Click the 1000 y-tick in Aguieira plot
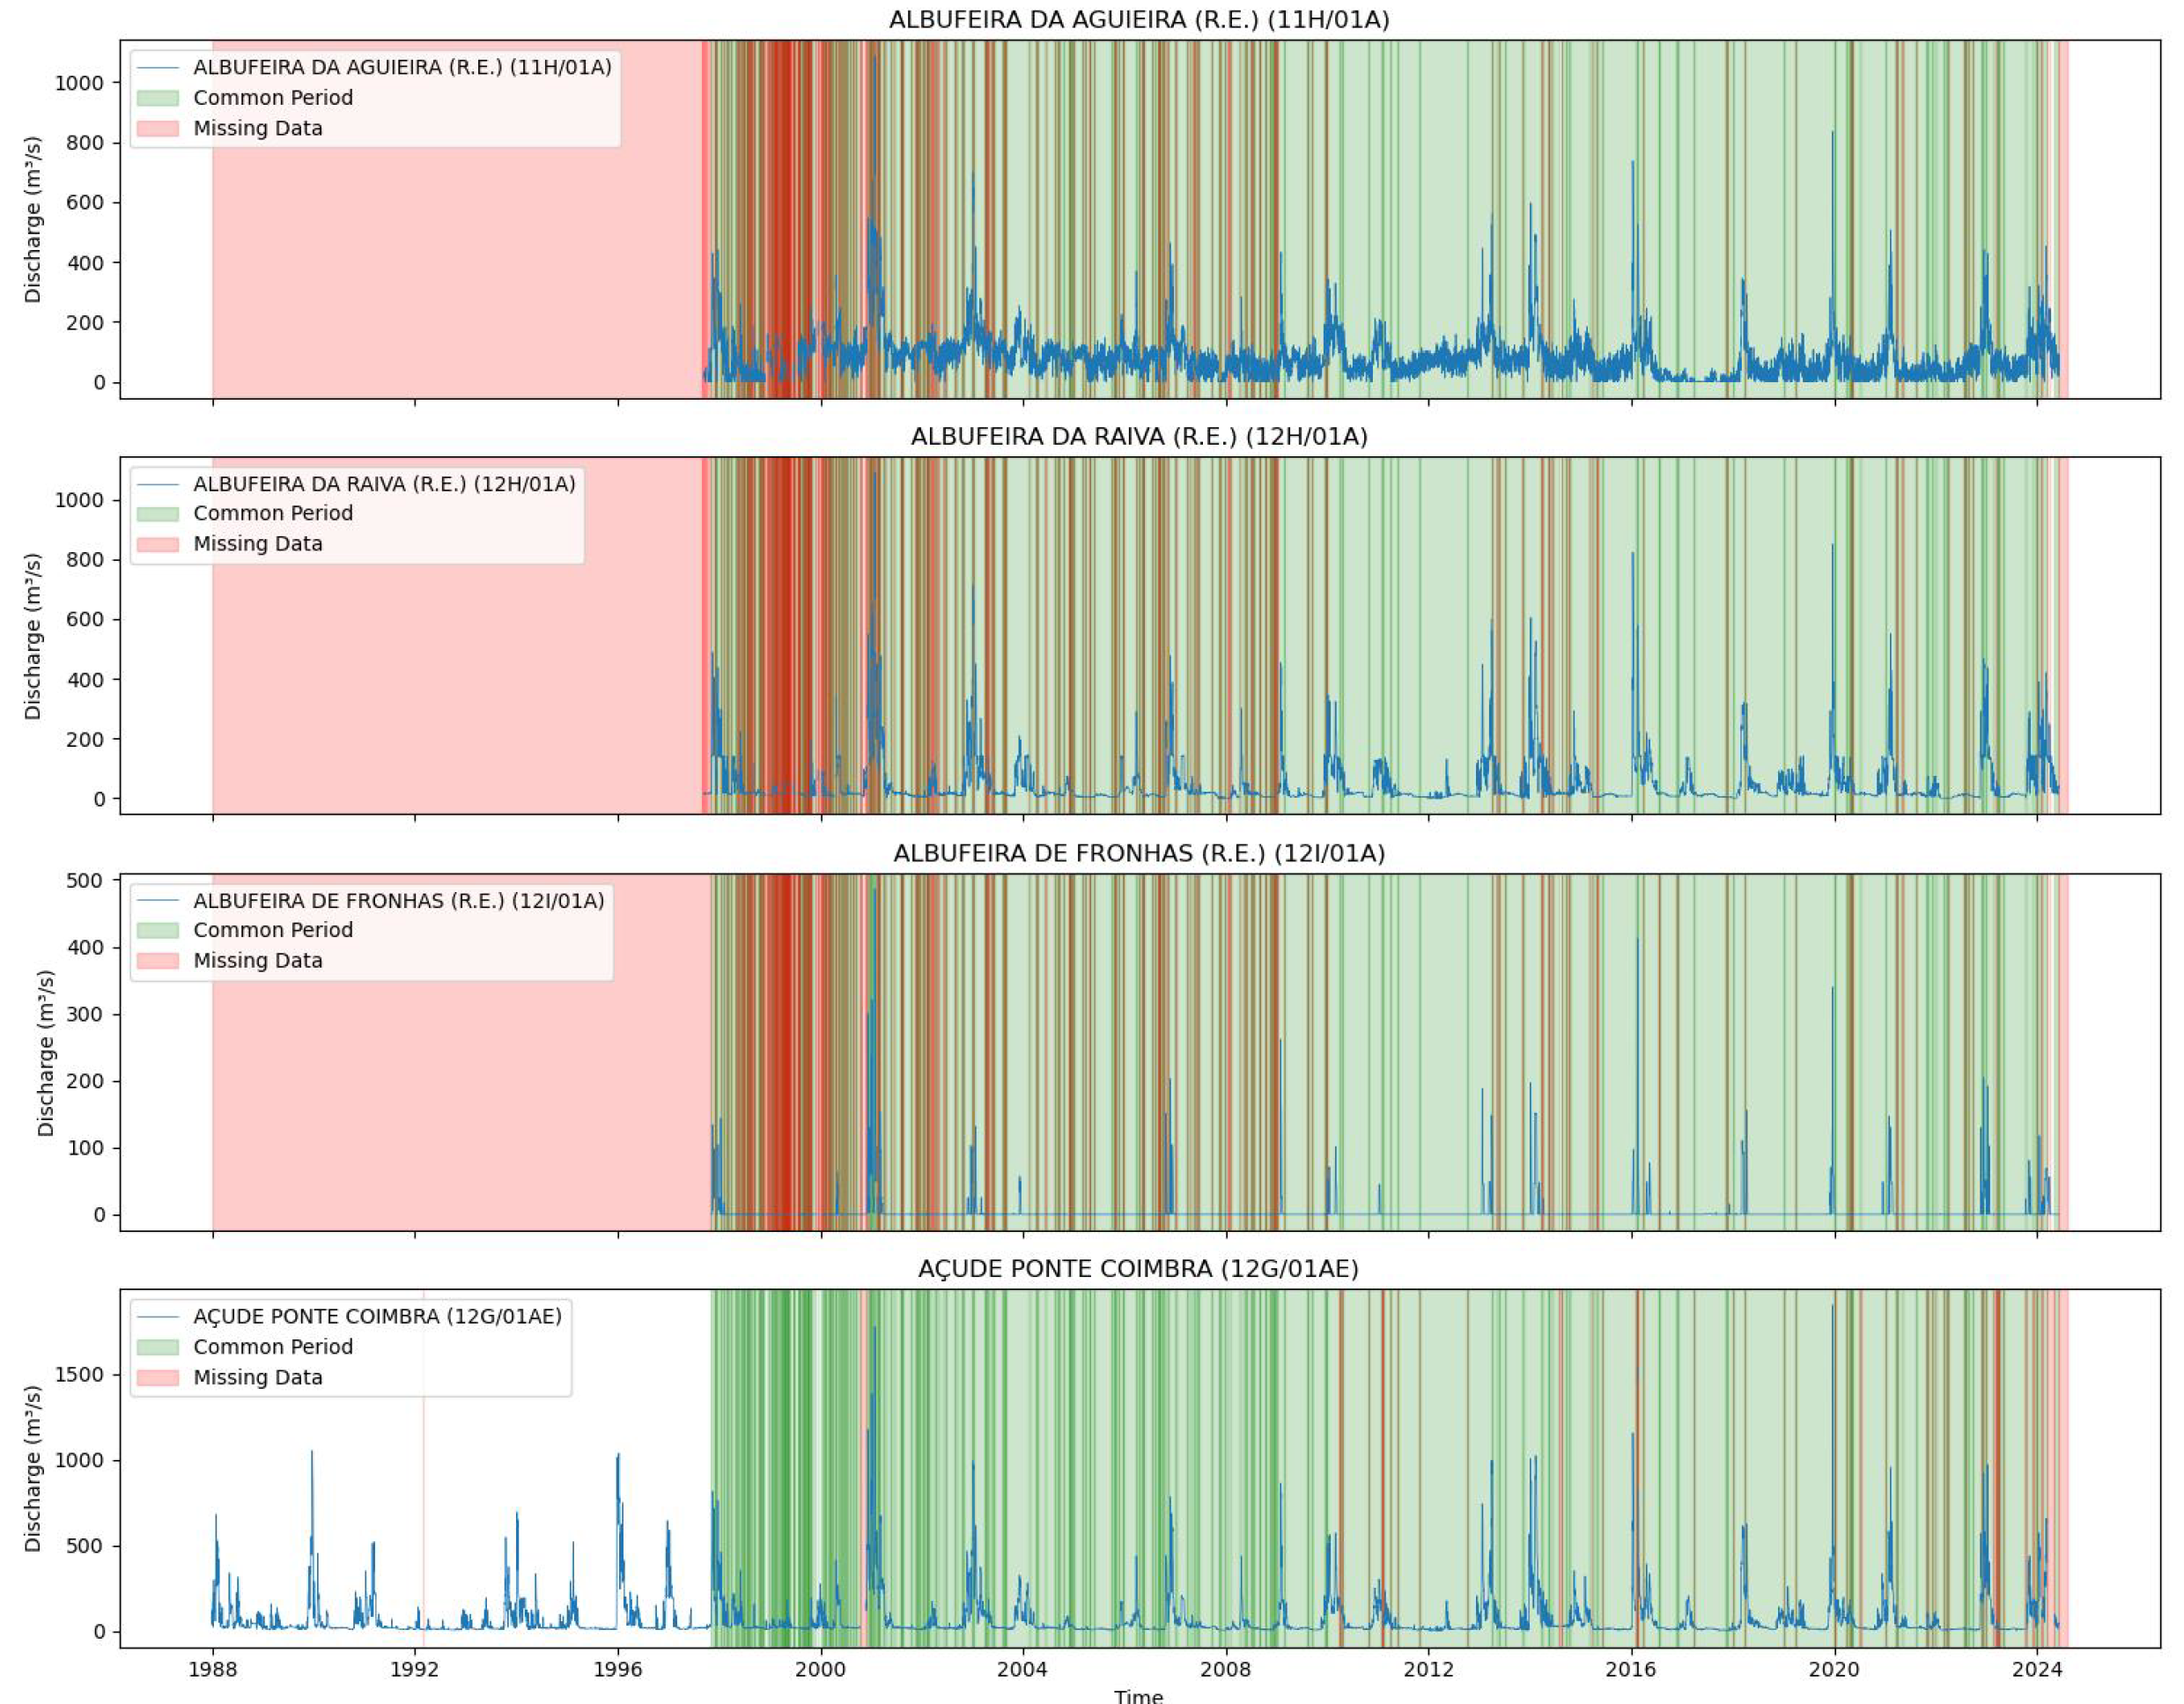Image resolution: width=2184 pixels, height=1704 pixels. point(80,83)
